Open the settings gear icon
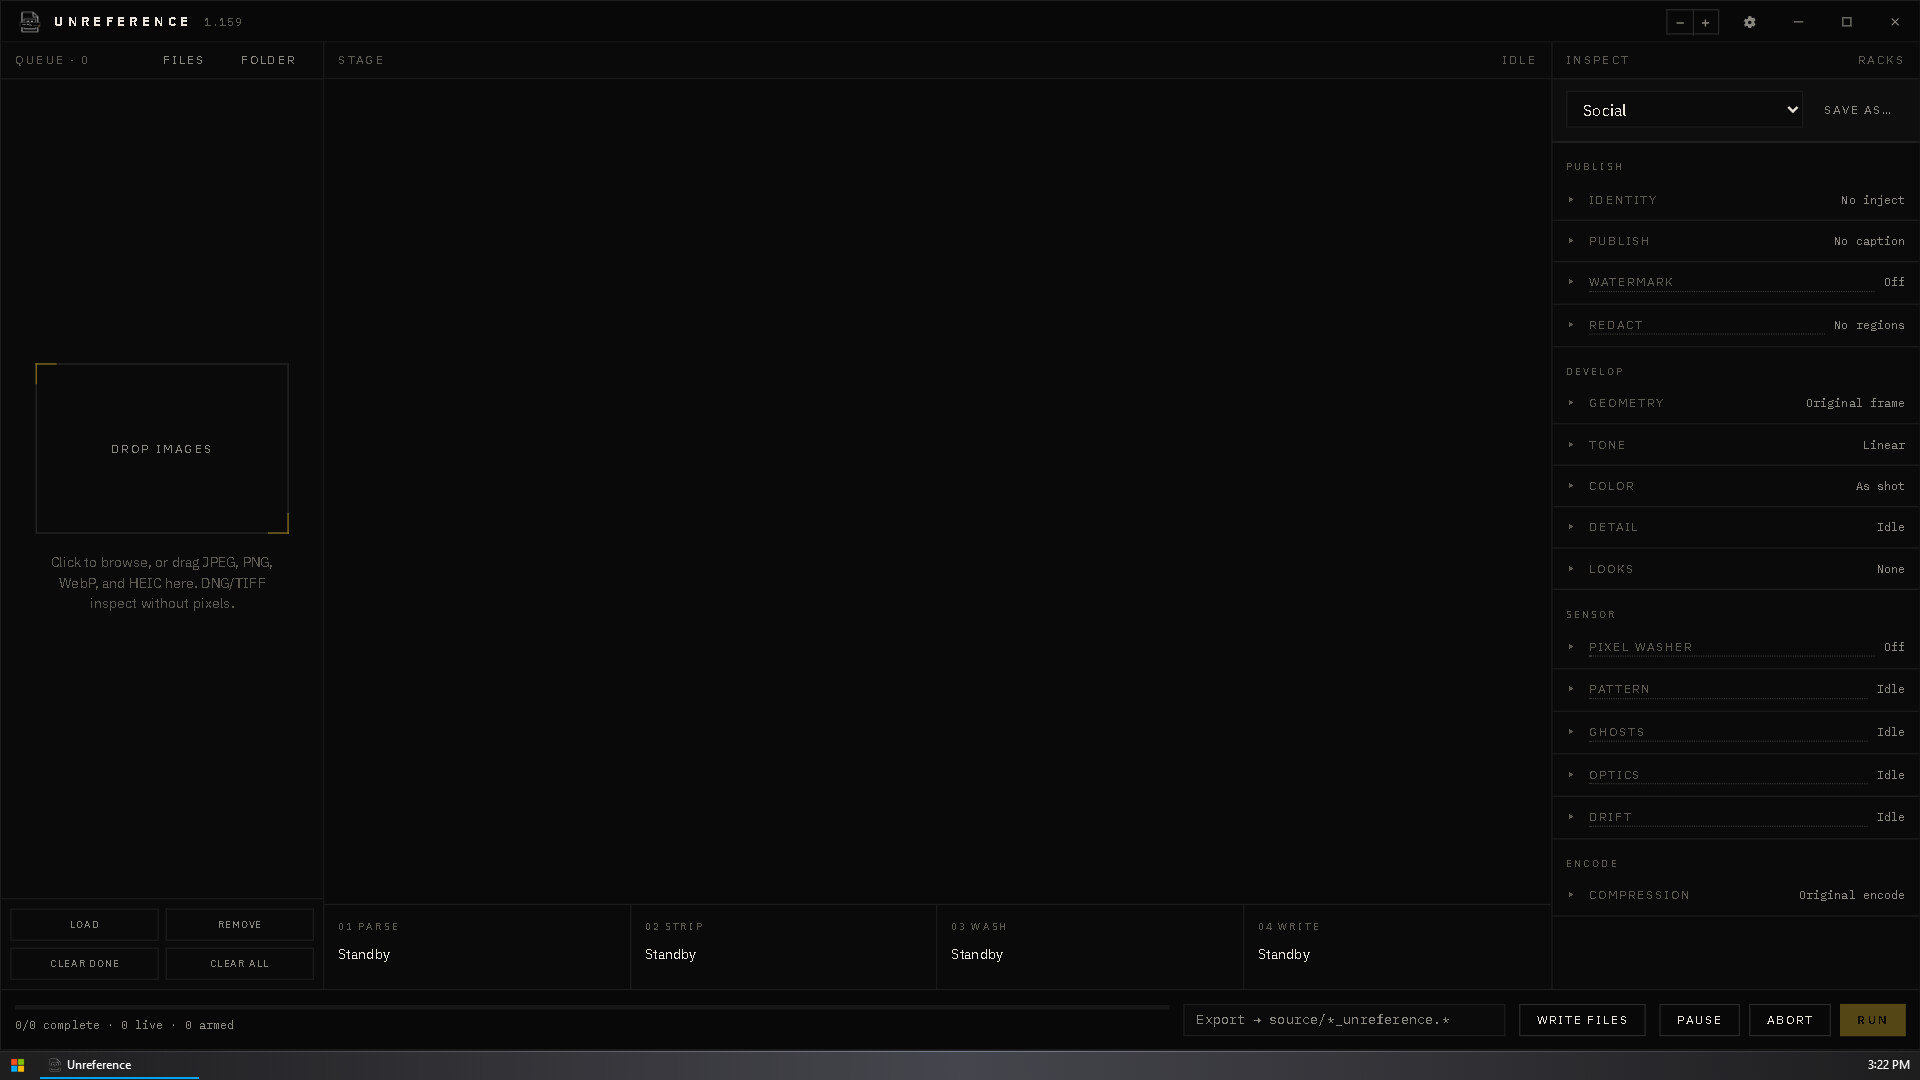This screenshot has width=1920, height=1080. coord(1749,22)
